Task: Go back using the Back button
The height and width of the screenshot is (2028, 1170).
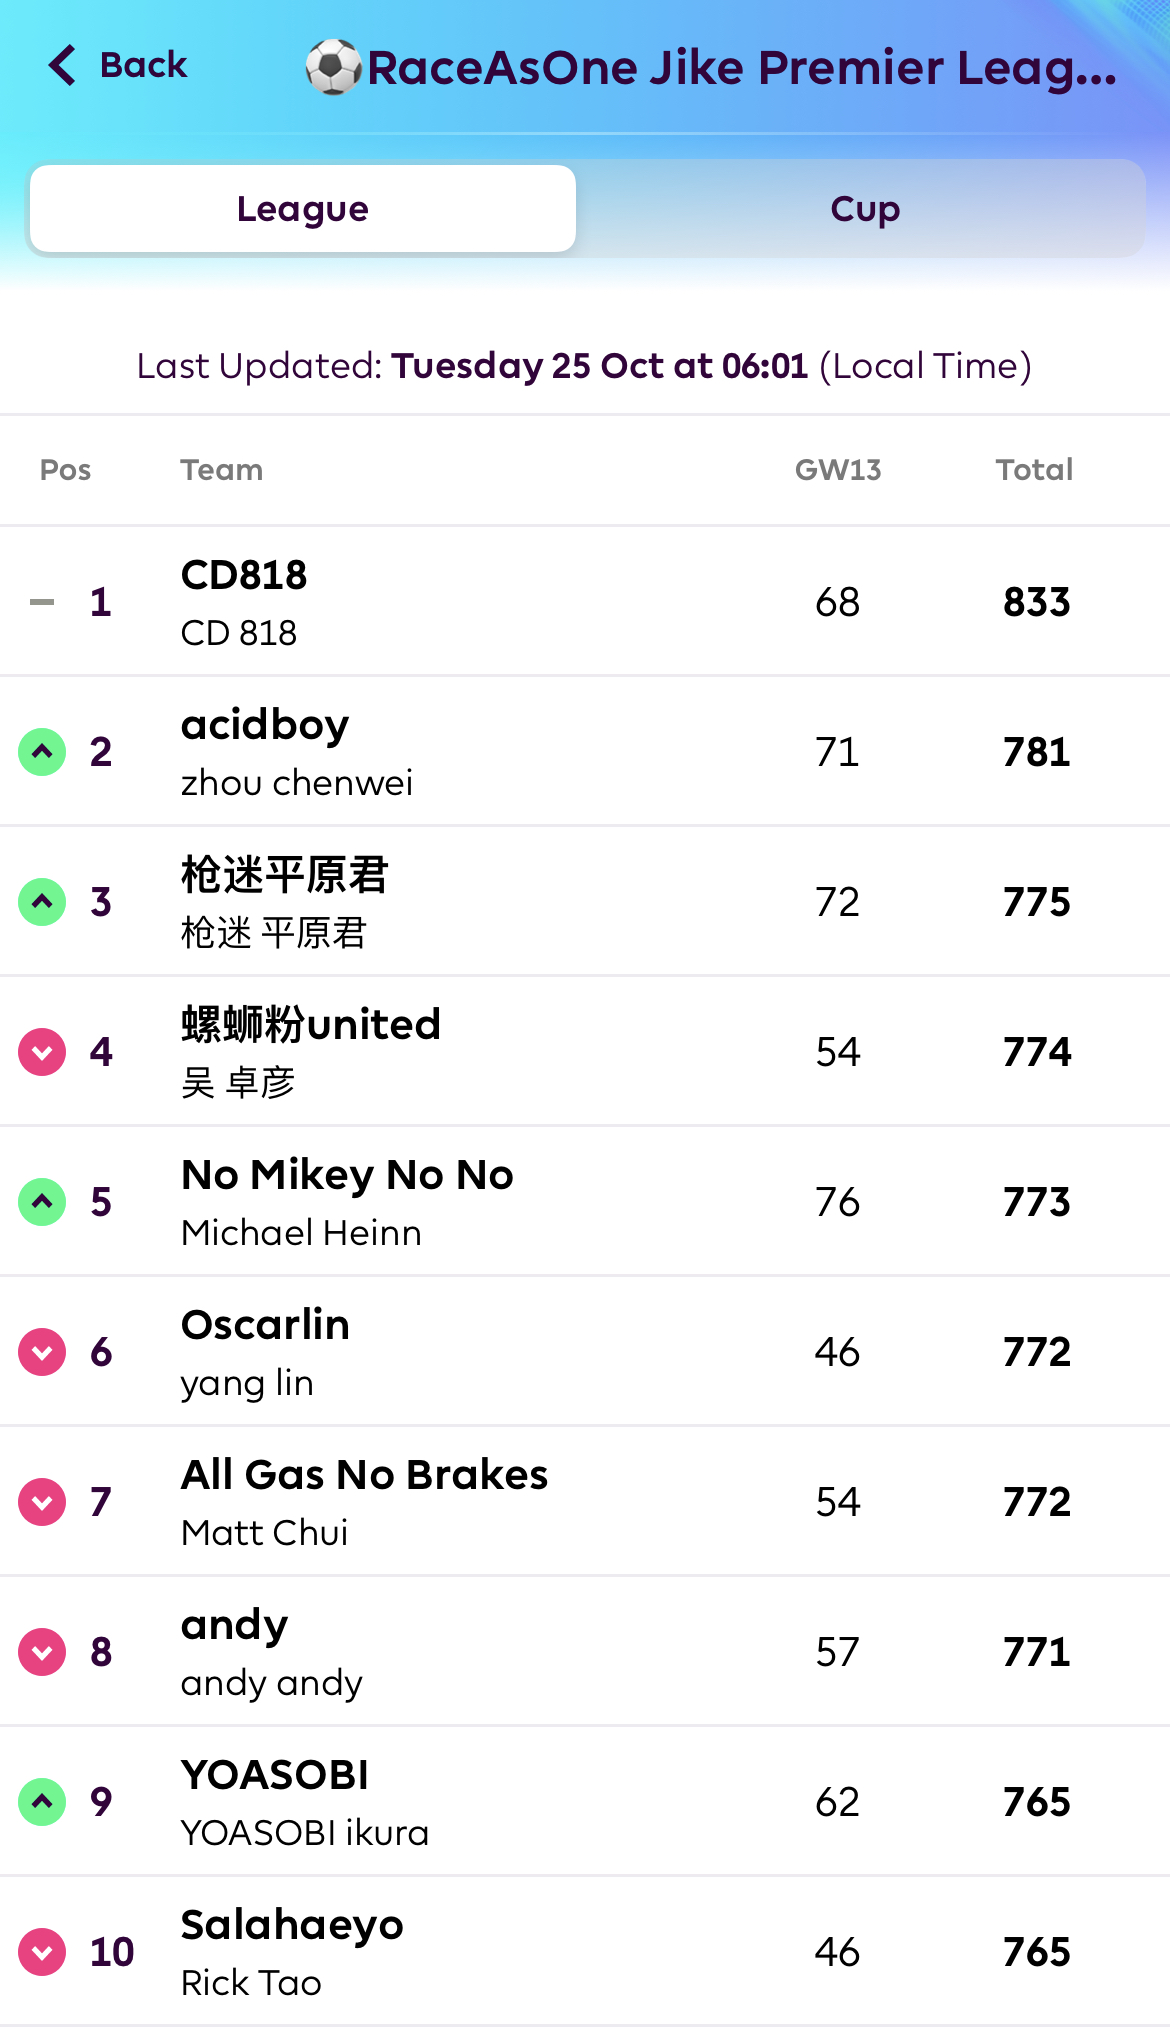Action: tap(142, 65)
